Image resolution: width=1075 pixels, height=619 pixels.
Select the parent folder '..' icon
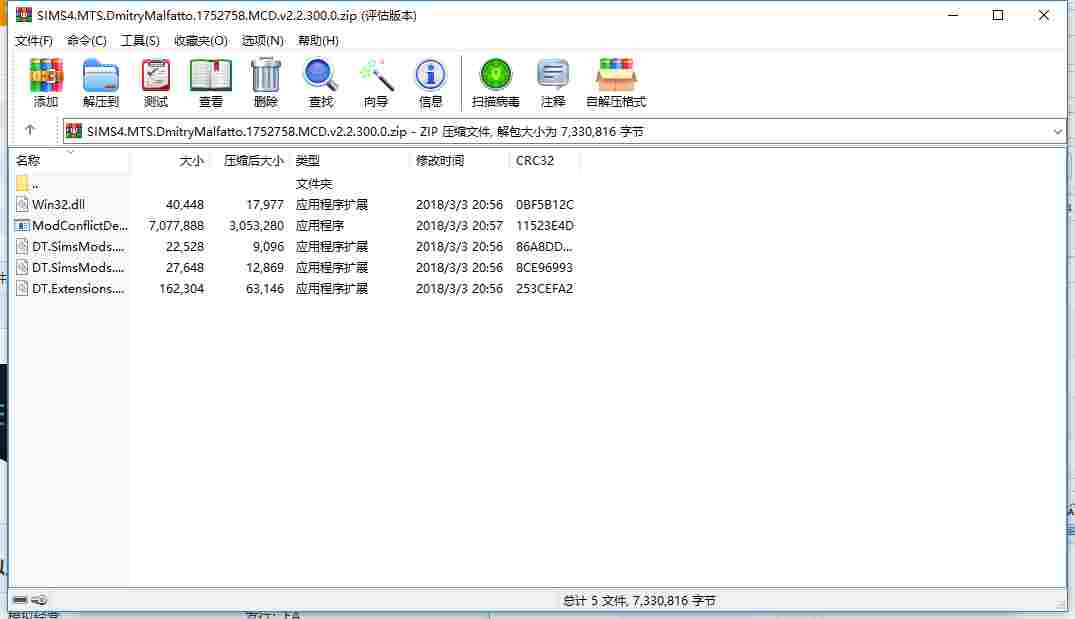click(x=22, y=183)
